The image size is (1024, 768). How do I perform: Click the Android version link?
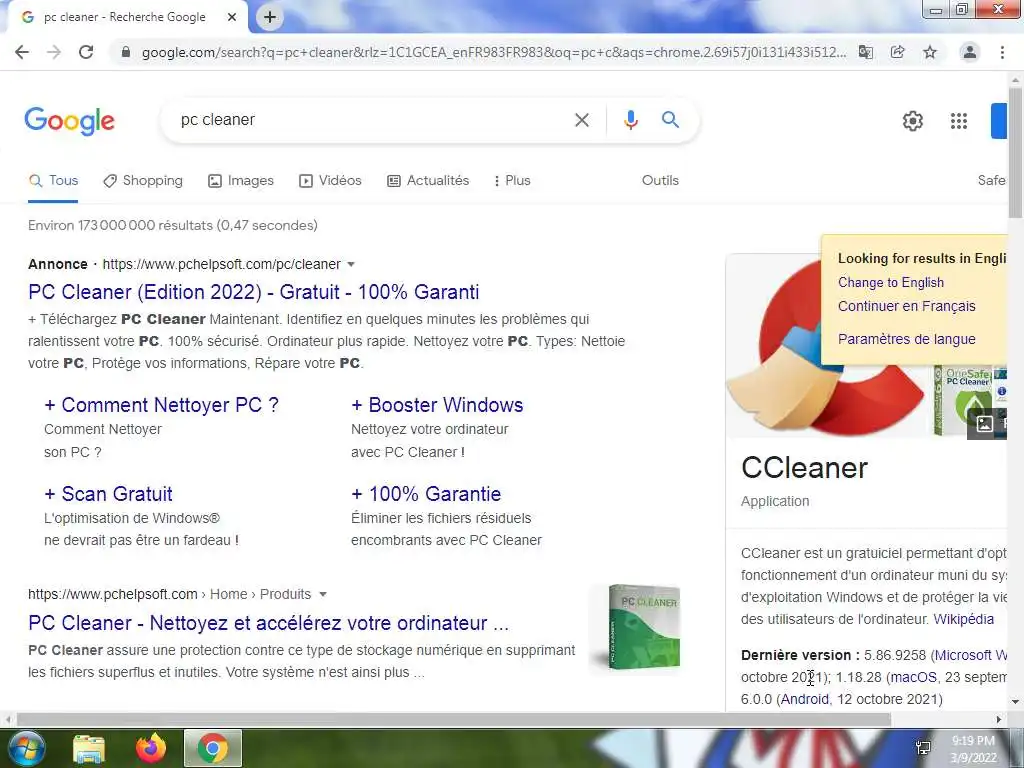pos(805,699)
